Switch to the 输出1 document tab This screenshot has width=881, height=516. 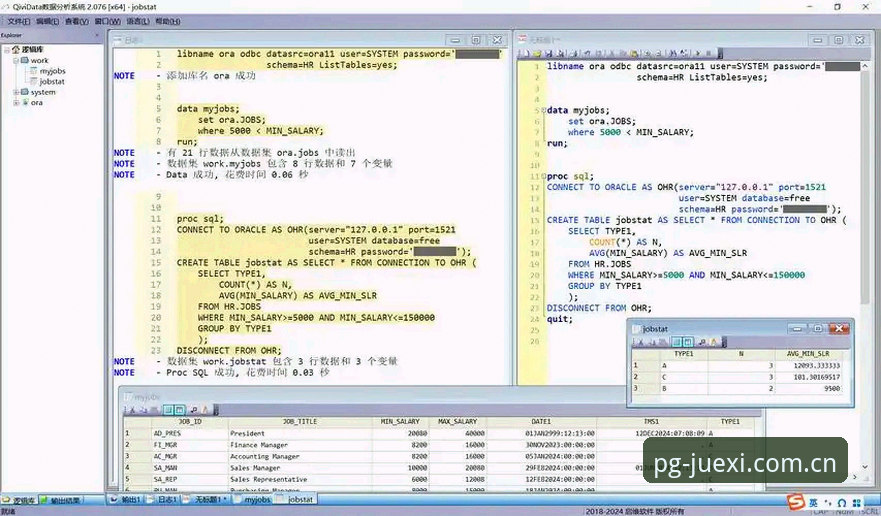click(126, 499)
